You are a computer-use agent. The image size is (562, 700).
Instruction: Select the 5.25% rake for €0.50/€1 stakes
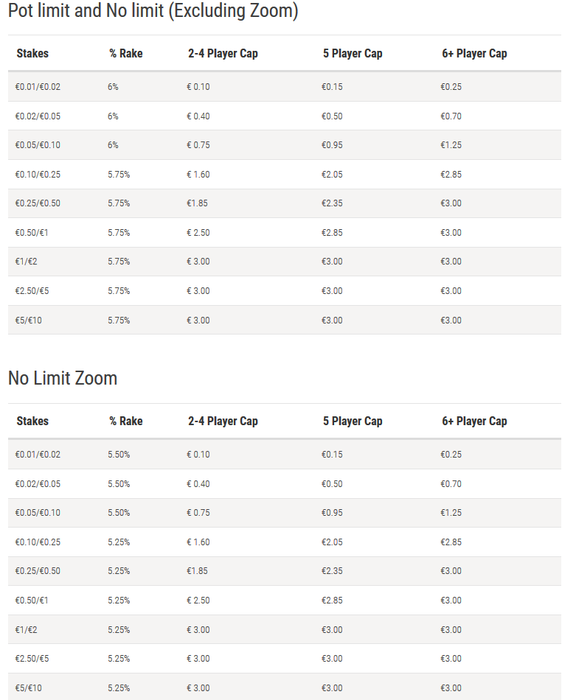(x=119, y=600)
